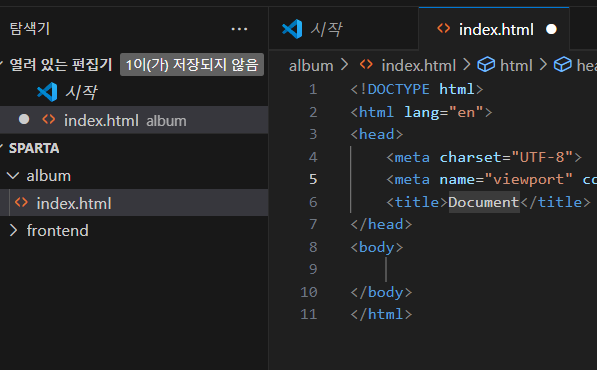The height and width of the screenshot is (370, 597).
Task: Click unsaved dot beside index.html in open editors
Action: point(24,120)
